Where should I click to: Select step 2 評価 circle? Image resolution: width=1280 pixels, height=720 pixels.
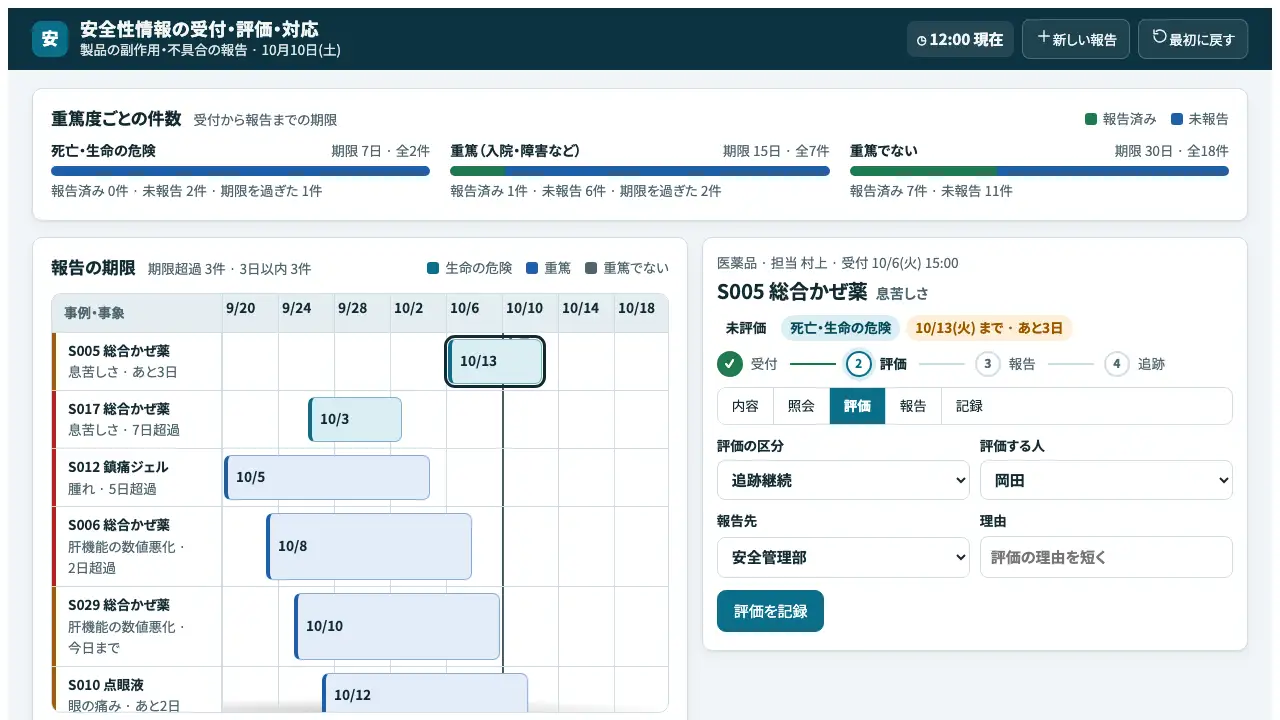(x=859, y=364)
